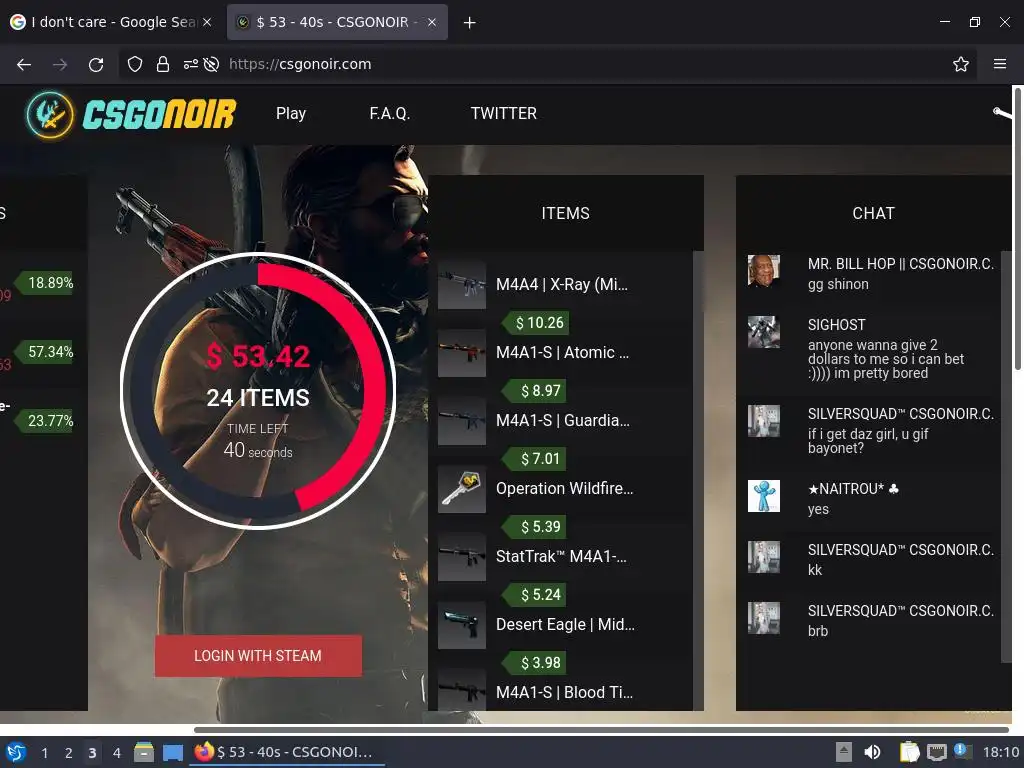Image resolution: width=1024 pixels, height=768 pixels.
Task: Close the CSGONOIR tab
Action: [x=432, y=22]
